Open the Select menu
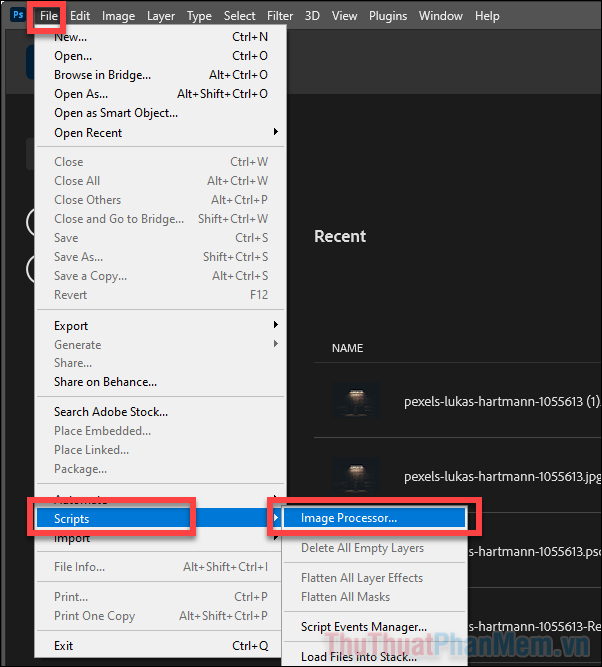This screenshot has width=602, height=667. click(x=240, y=16)
